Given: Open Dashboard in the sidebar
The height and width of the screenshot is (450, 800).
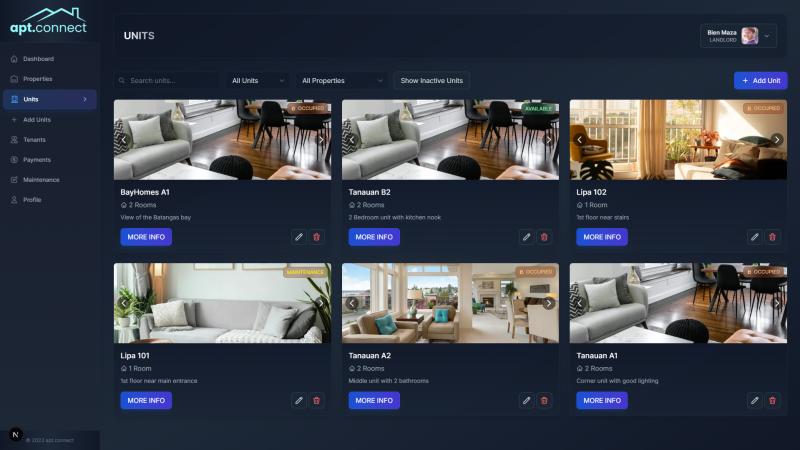Looking at the screenshot, I should pos(49,59).
